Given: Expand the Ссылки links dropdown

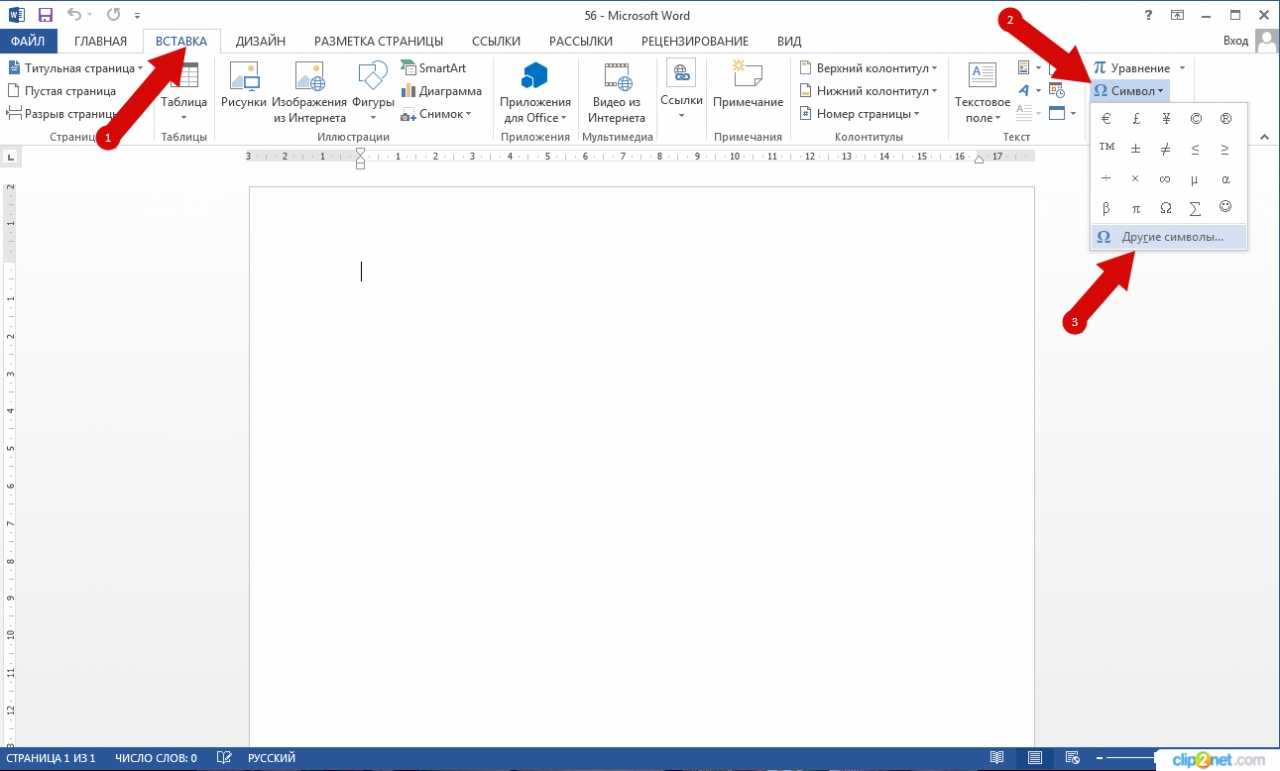Looking at the screenshot, I should pos(681,92).
